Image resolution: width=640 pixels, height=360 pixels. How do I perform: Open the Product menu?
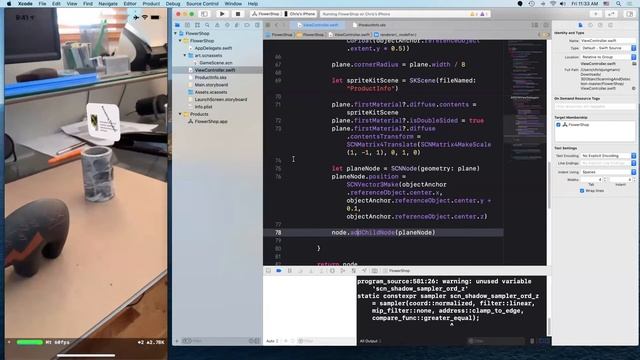click(x=151, y=4)
